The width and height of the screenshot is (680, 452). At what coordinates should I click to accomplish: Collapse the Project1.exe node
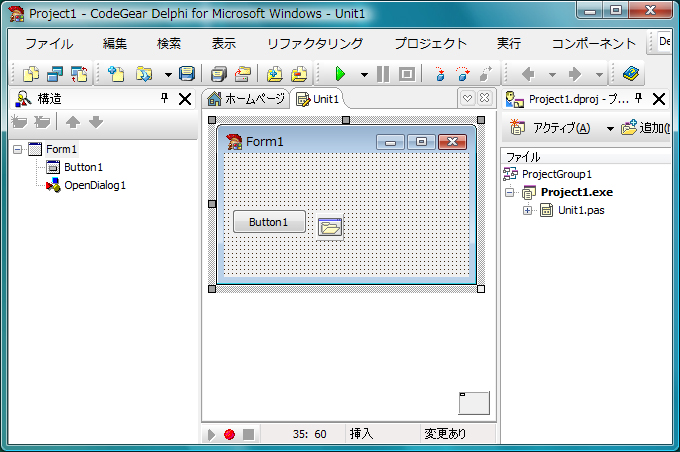click(x=510, y=192)
